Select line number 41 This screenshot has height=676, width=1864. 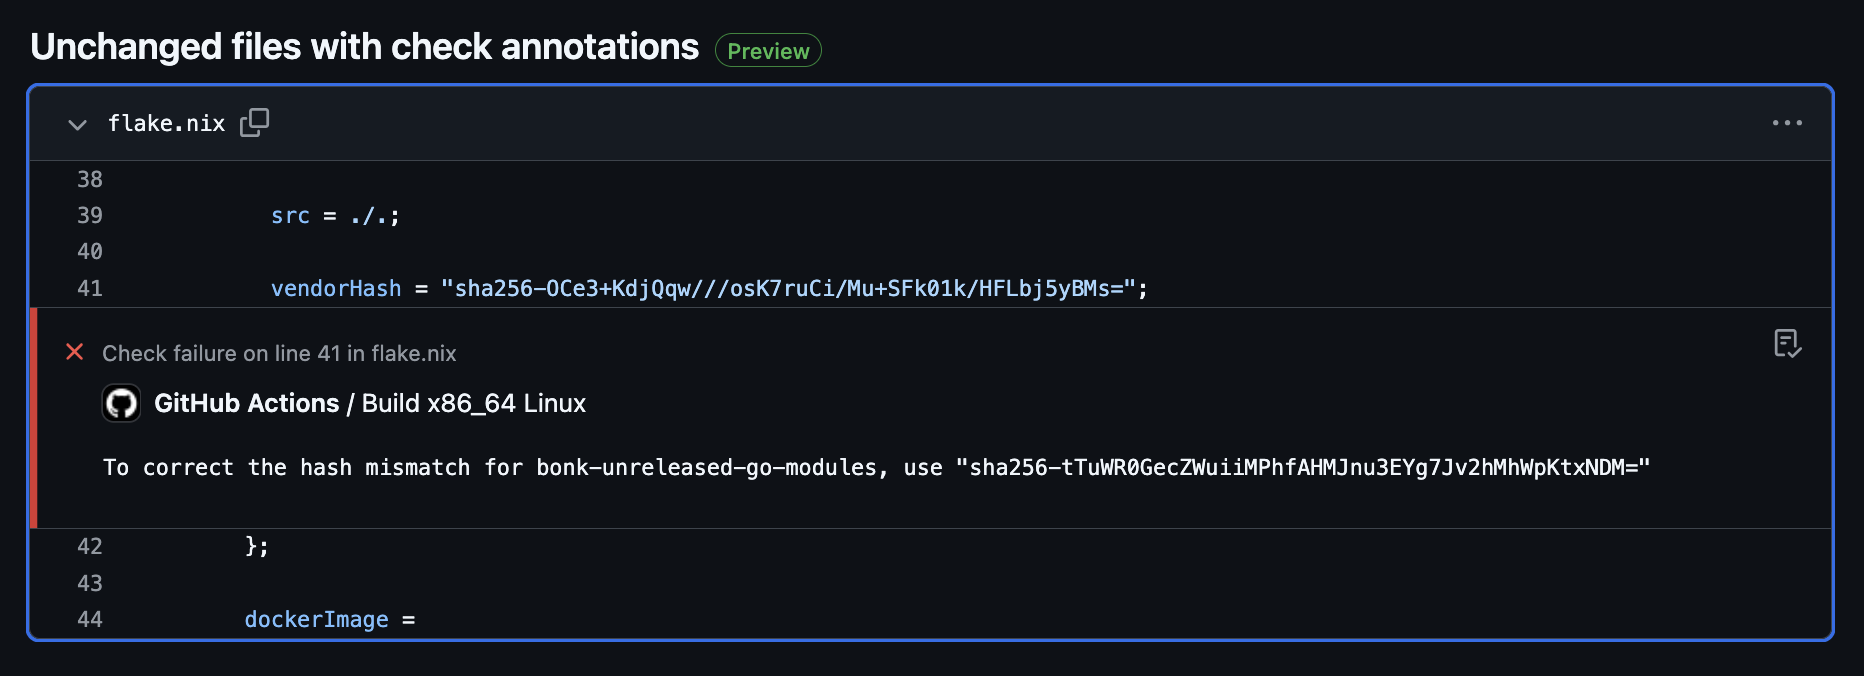pos(90,288)
